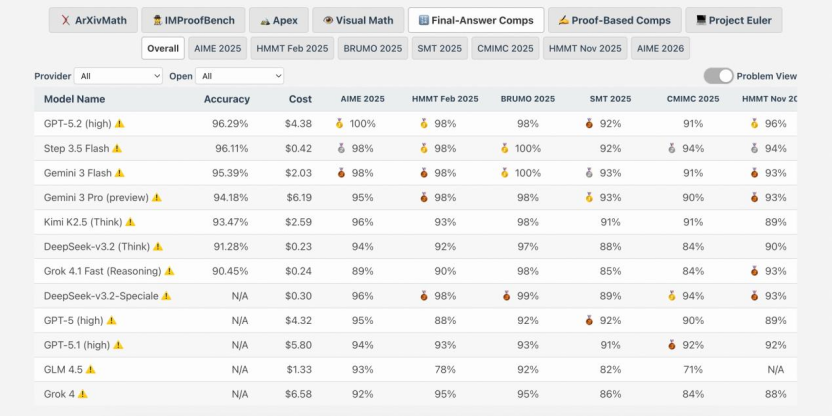The width and height of the screenshot is (832, 416).
Task: Click the warning icon beside GPT-5.2 (high)
Action: click(120, 124)
